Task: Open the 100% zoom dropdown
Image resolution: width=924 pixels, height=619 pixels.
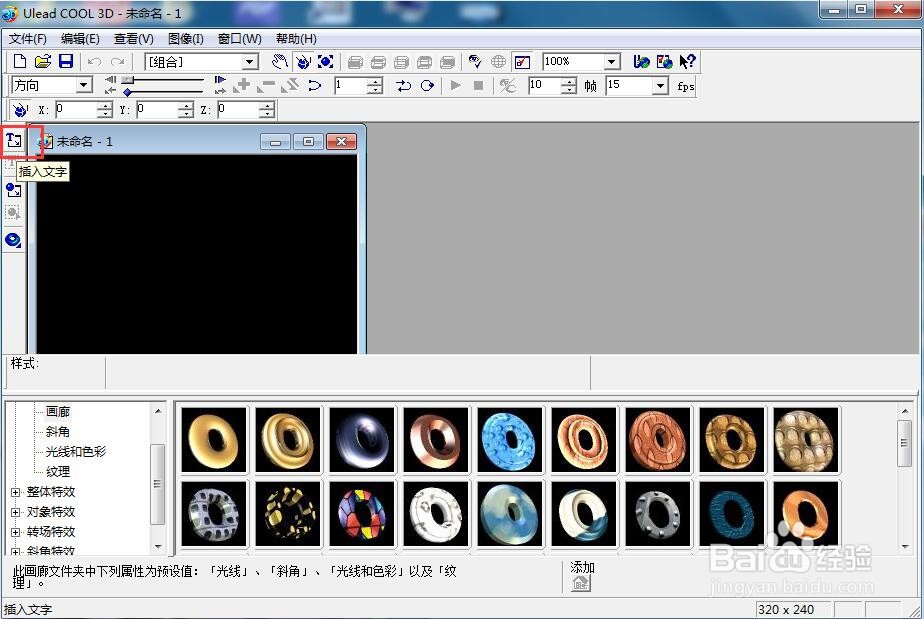Action: click(612, 61)
